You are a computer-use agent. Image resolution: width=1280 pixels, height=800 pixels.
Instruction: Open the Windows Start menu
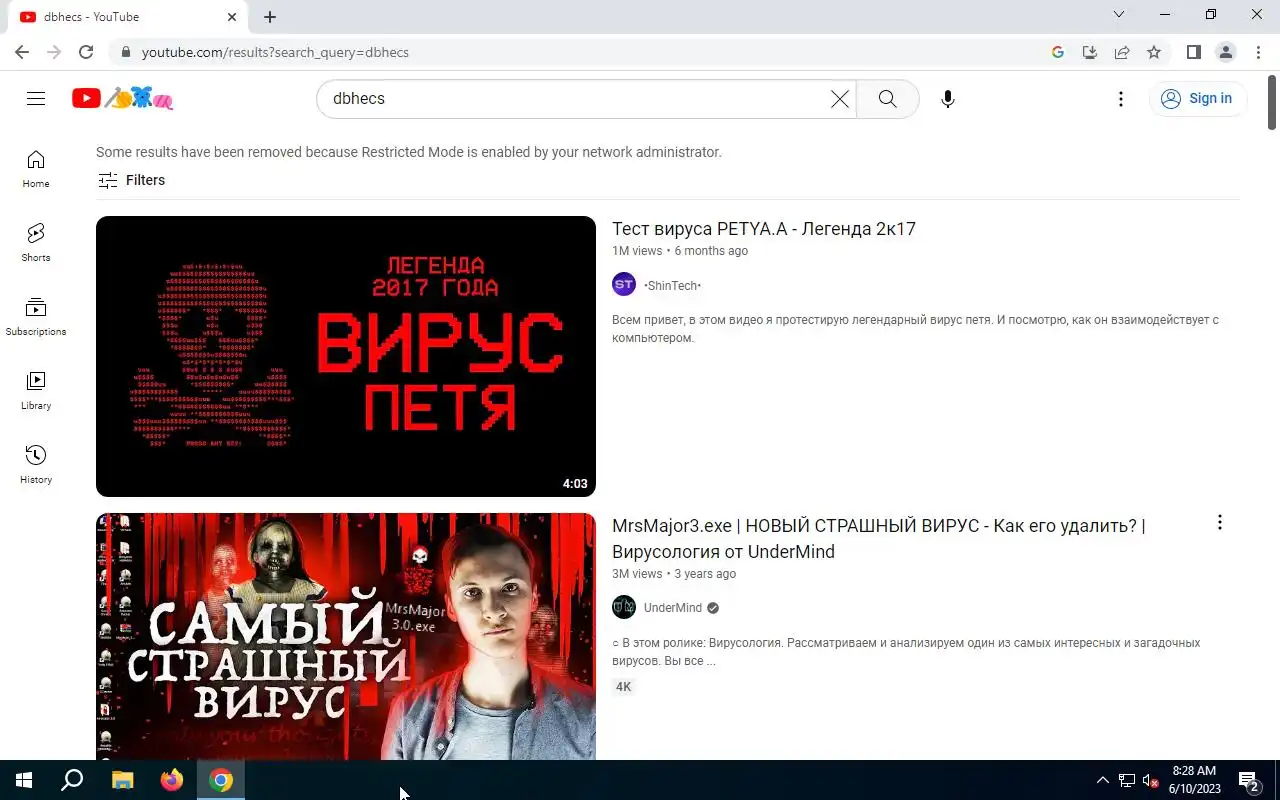click(x=24, y=780)
